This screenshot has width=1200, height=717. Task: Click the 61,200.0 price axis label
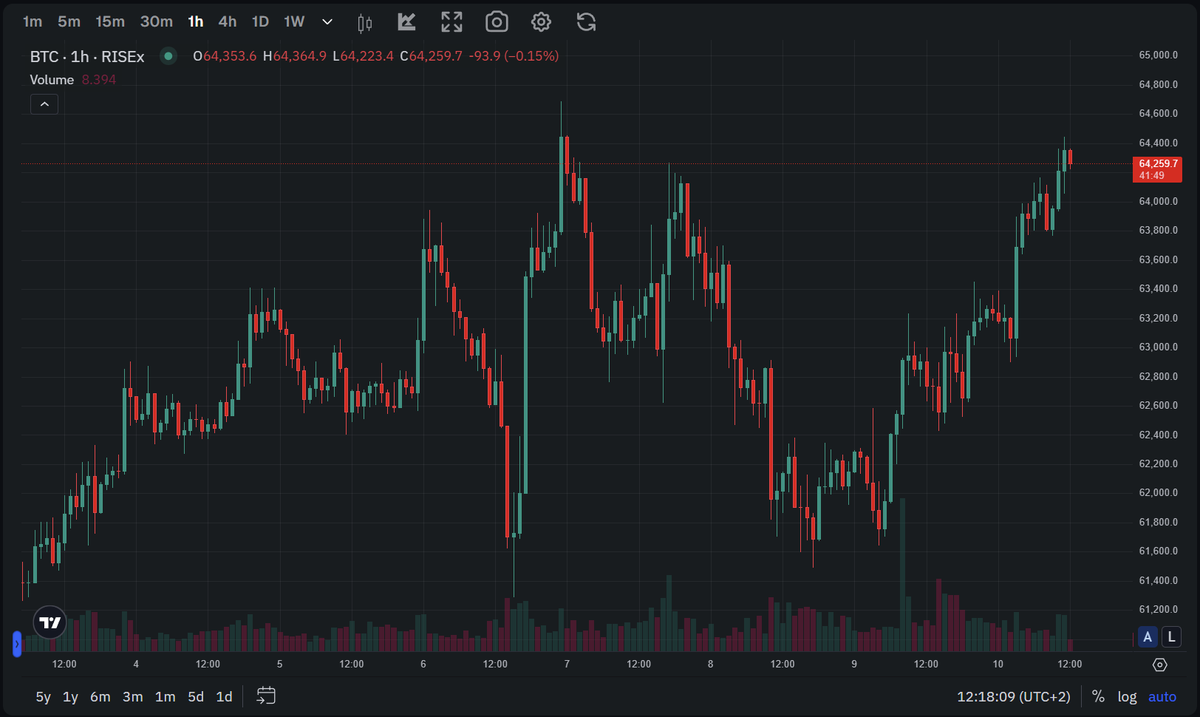1158,609
